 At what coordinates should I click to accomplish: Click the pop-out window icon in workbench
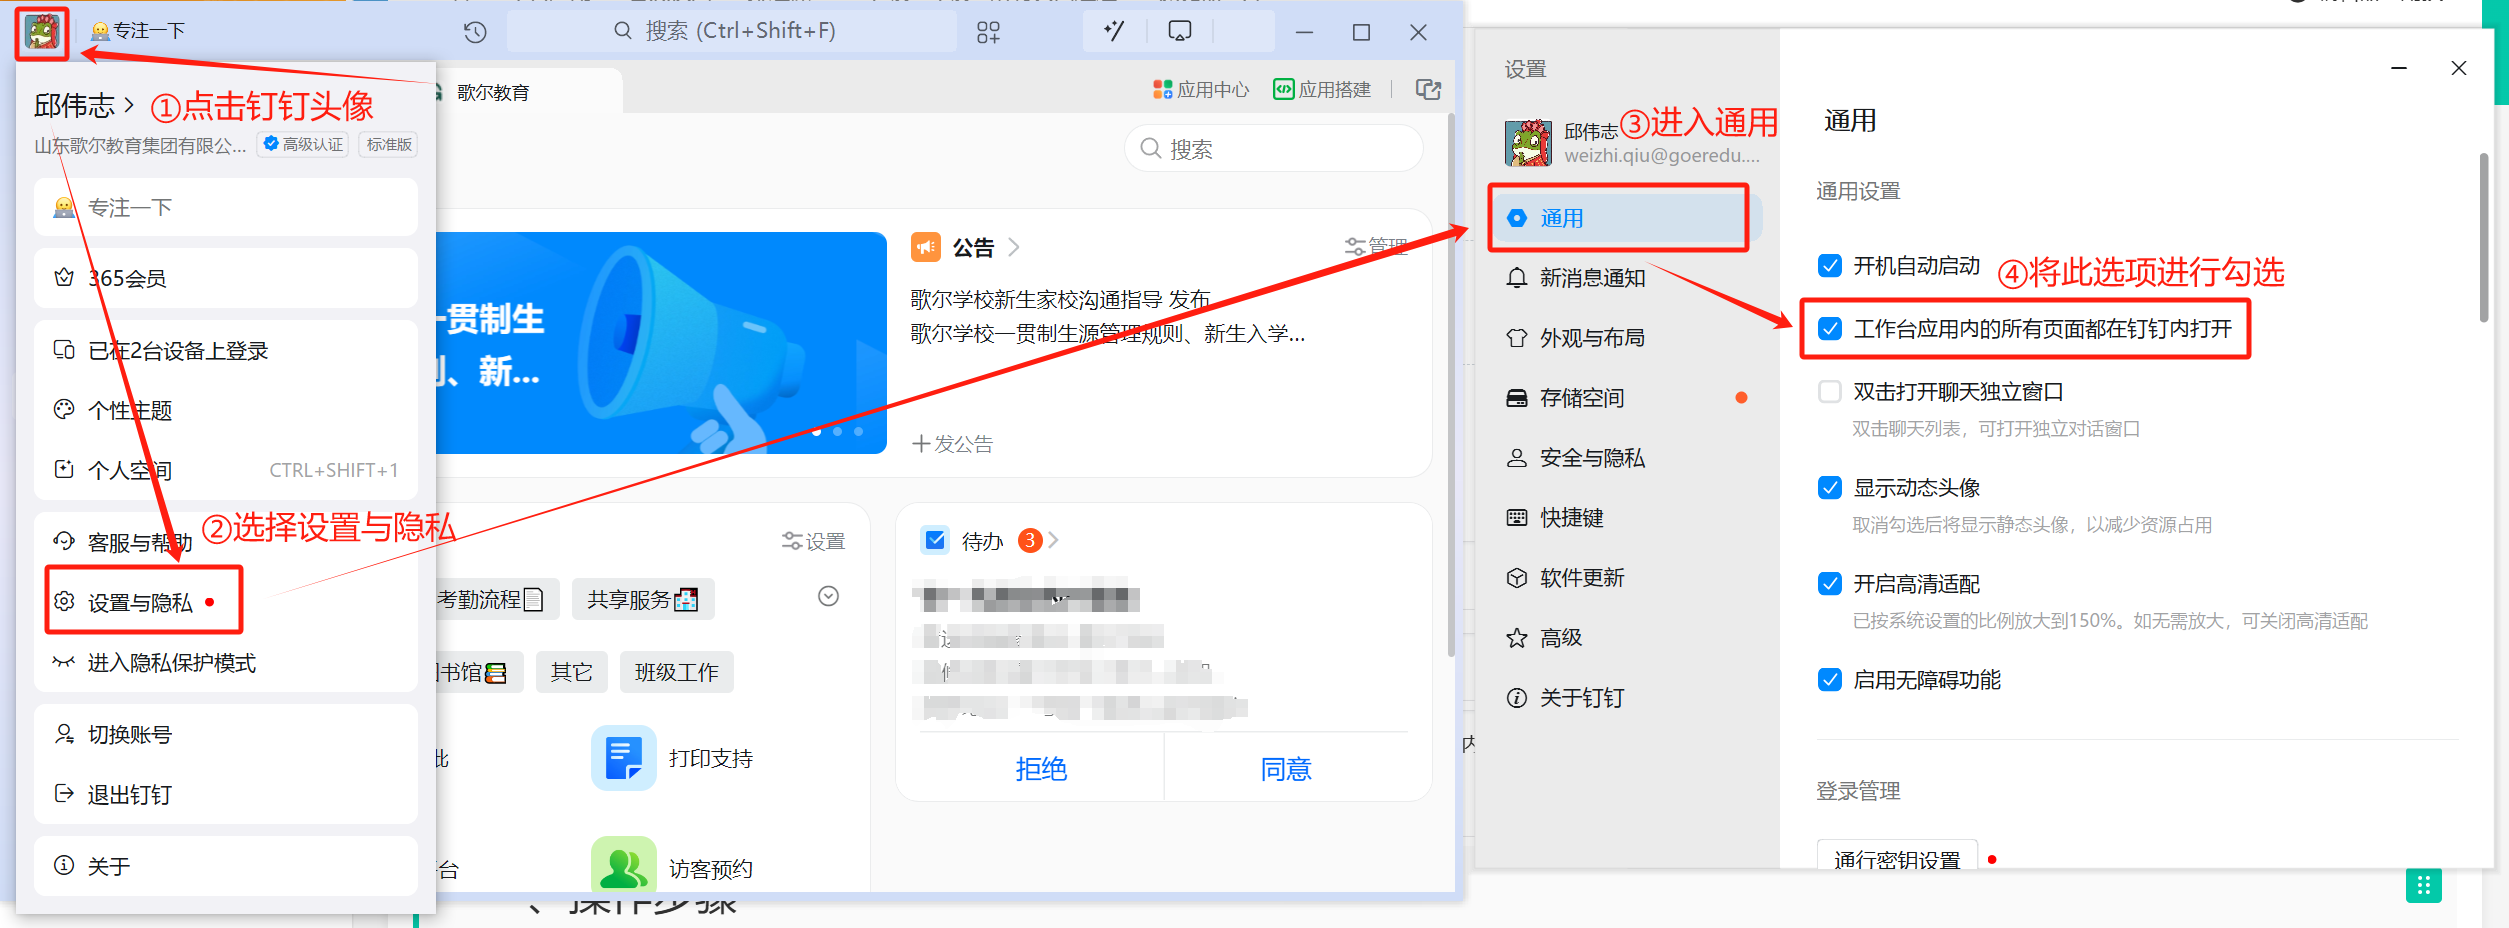1429,90
